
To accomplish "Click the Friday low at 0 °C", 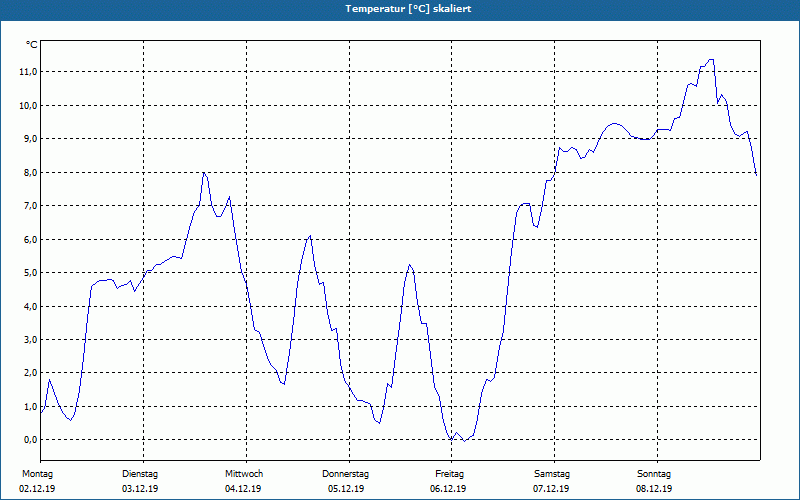I will click(464, 441).
